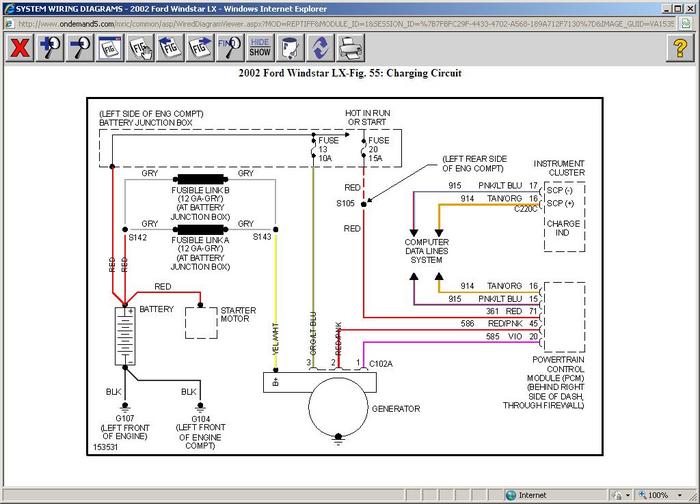The image size is (700, 504).
Task: Click the CHARGE IND label
Action: pyautogui.click(x=563, y=228)
